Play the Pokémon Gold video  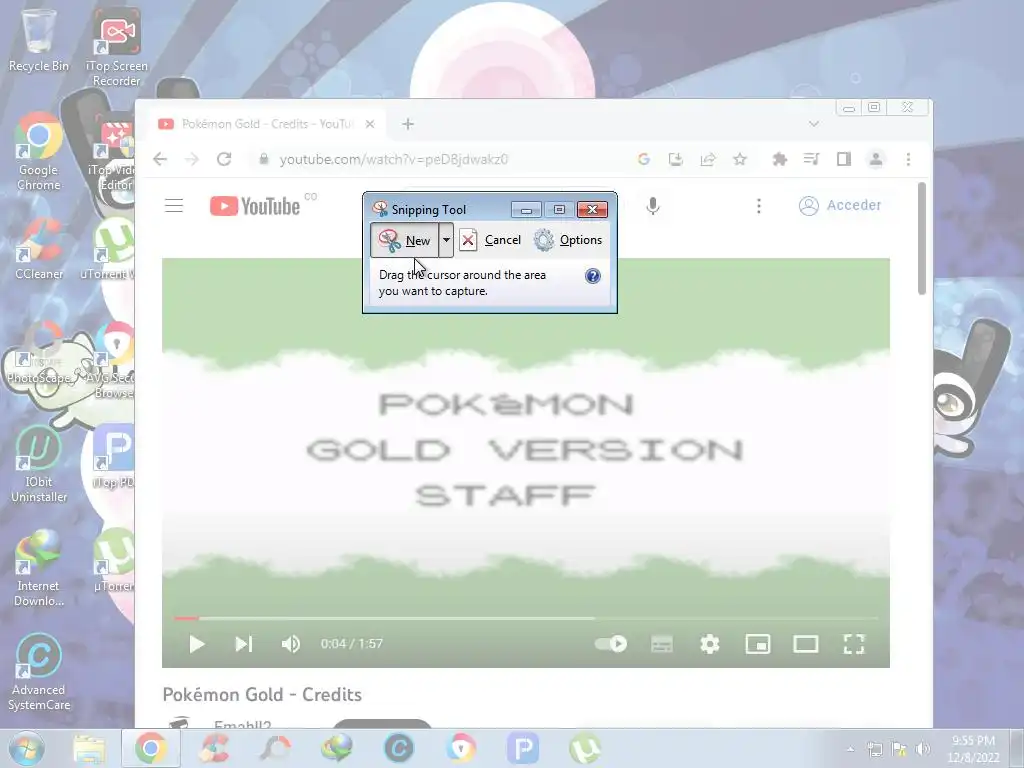[x=197, y=644]
